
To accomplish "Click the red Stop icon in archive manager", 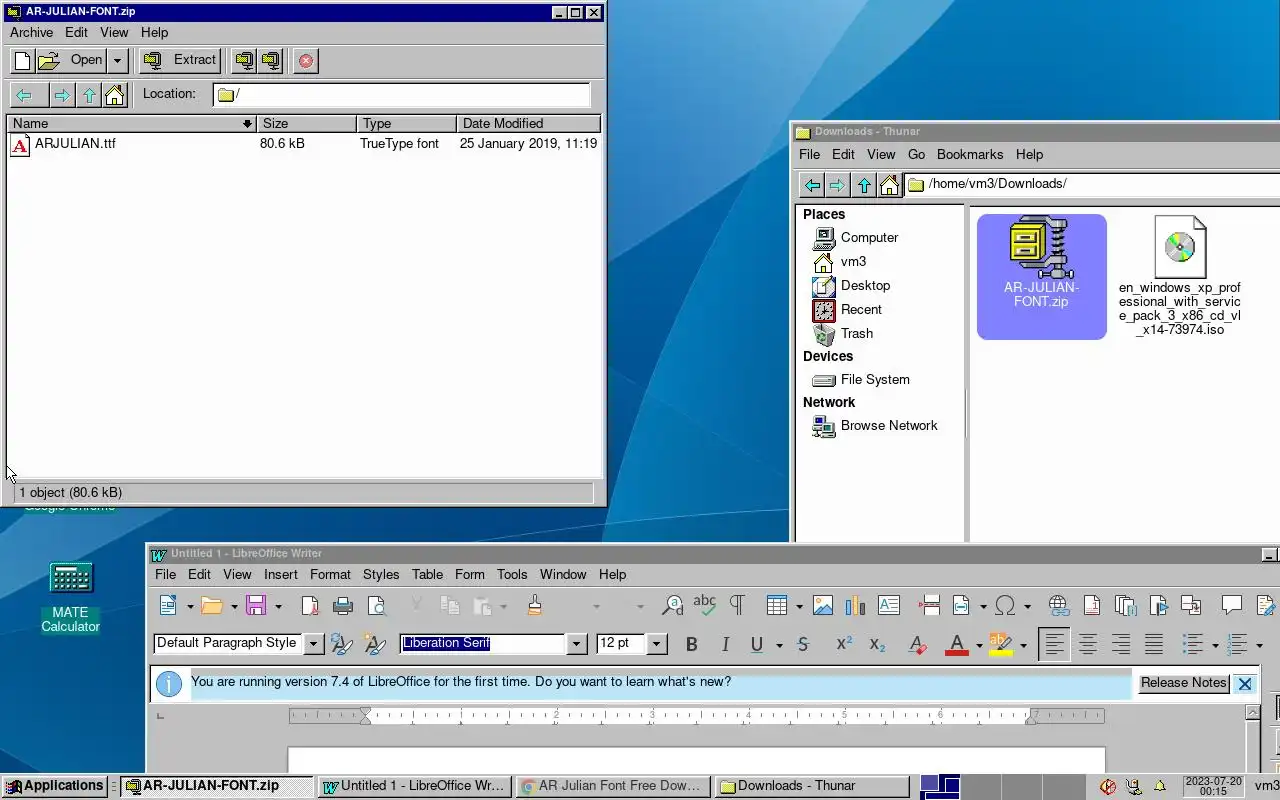I will tap(306, 61).
